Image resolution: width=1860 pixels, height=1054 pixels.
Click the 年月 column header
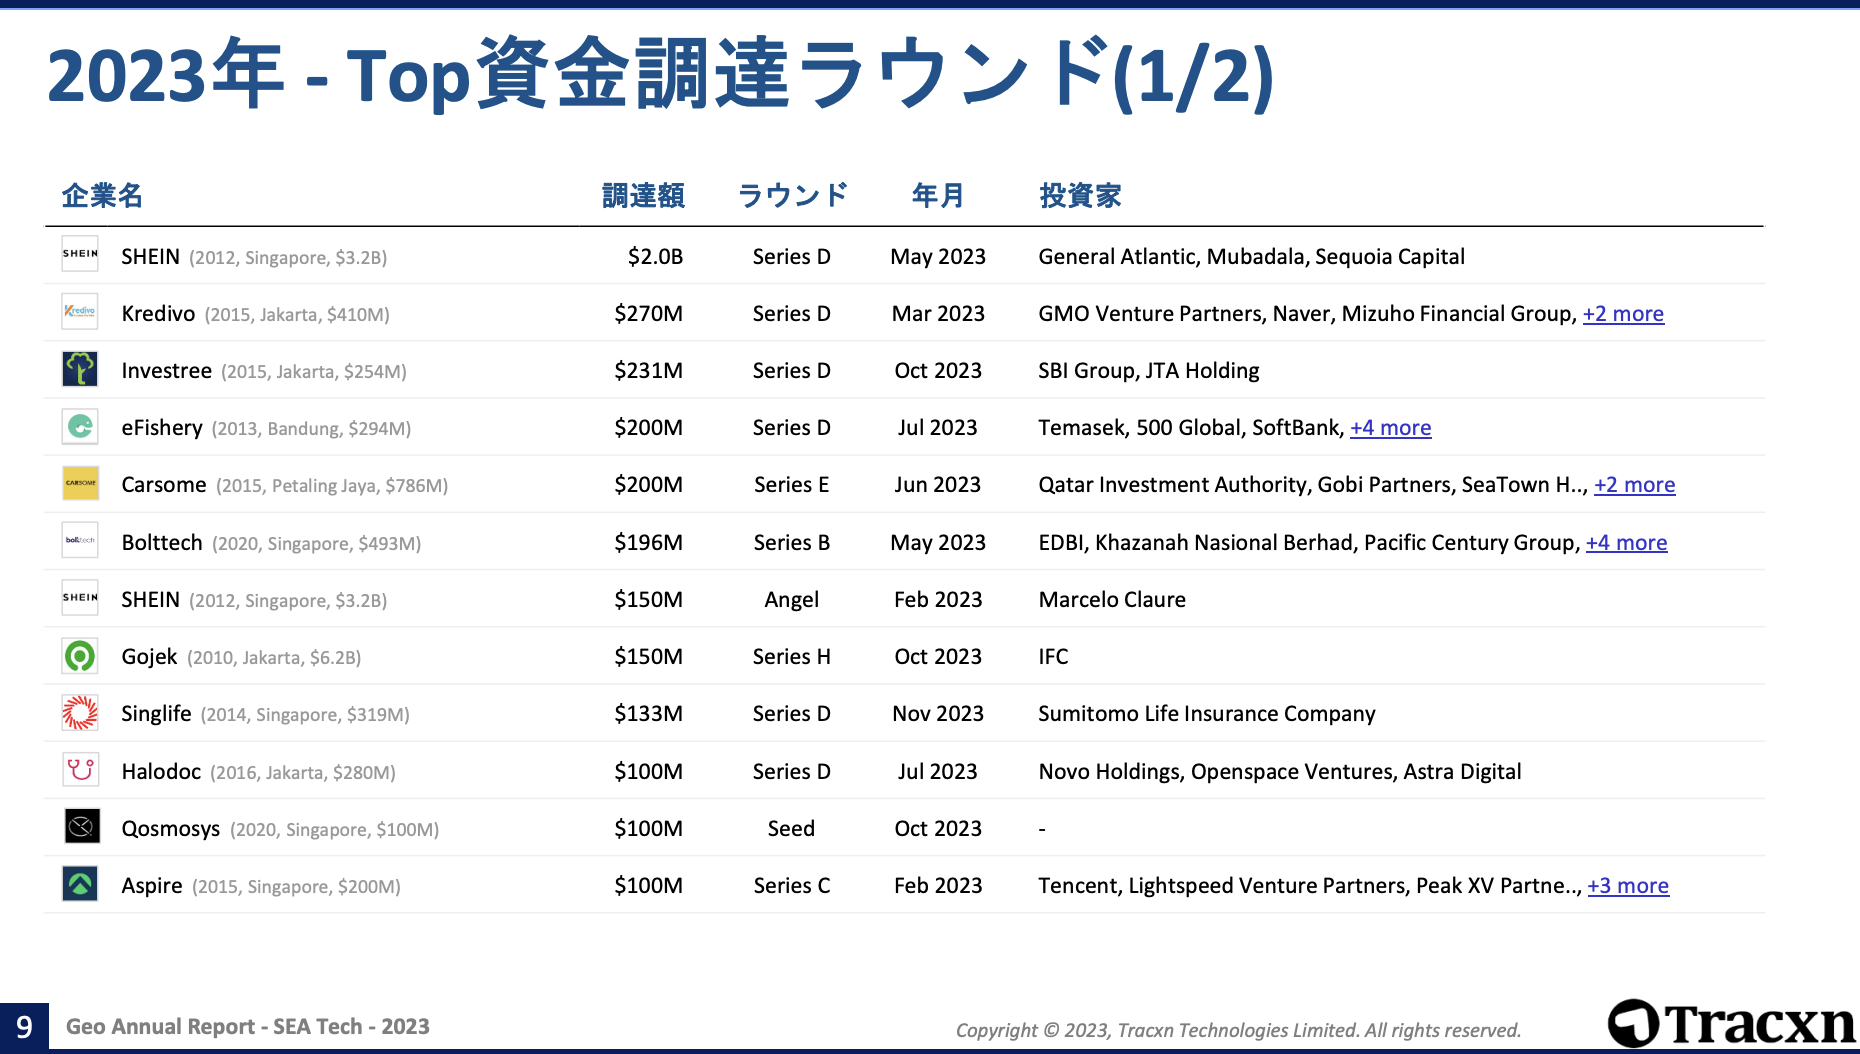pyautogui.click(x=938, y=195)
